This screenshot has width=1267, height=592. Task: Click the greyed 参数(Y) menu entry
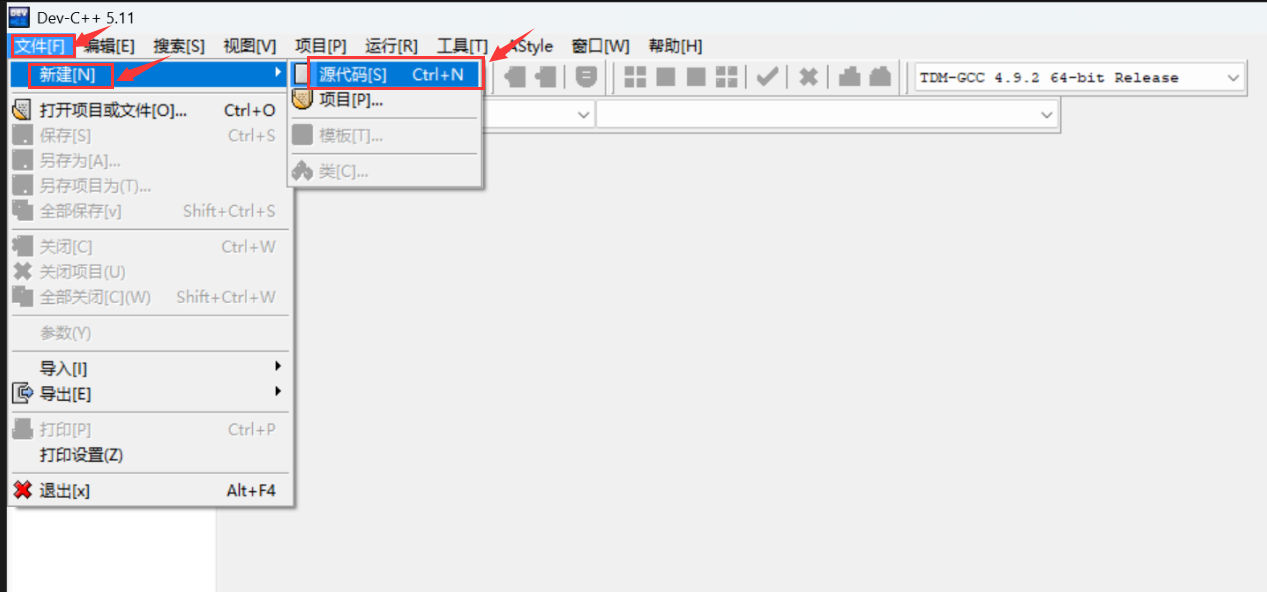pos(150,333)
